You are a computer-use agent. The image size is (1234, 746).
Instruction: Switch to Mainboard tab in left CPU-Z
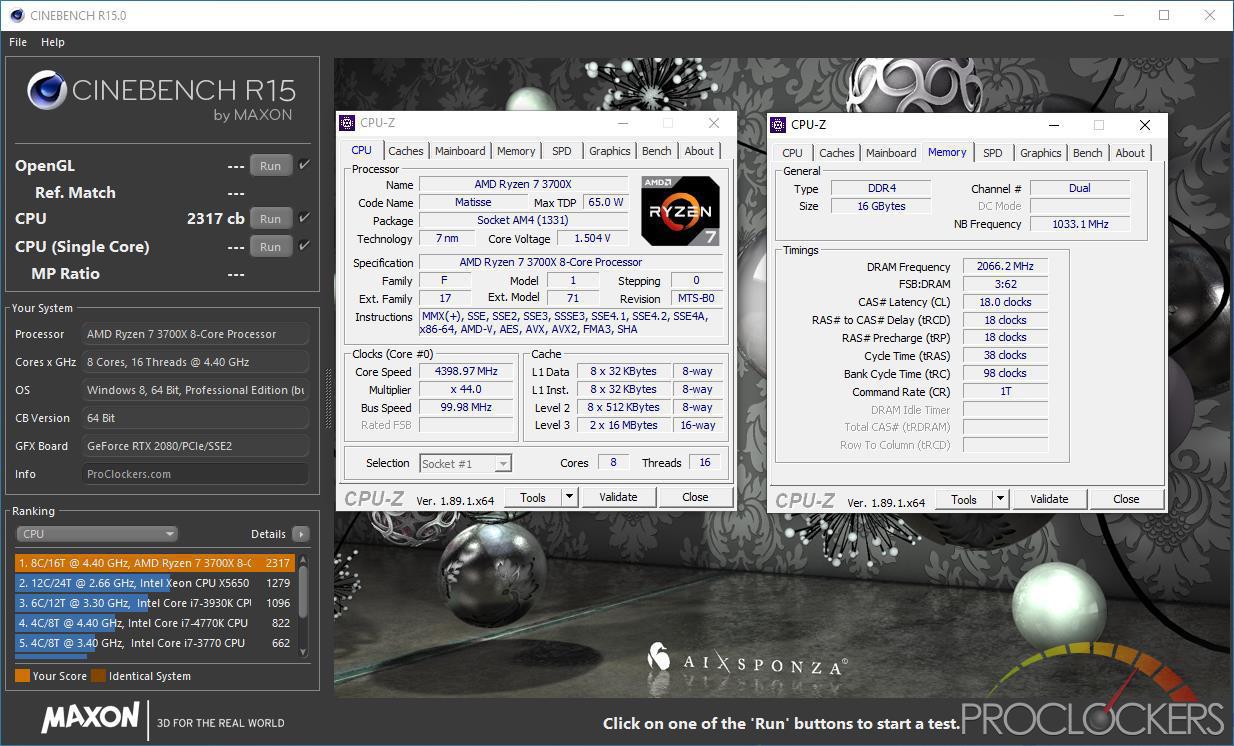(460, 151)
